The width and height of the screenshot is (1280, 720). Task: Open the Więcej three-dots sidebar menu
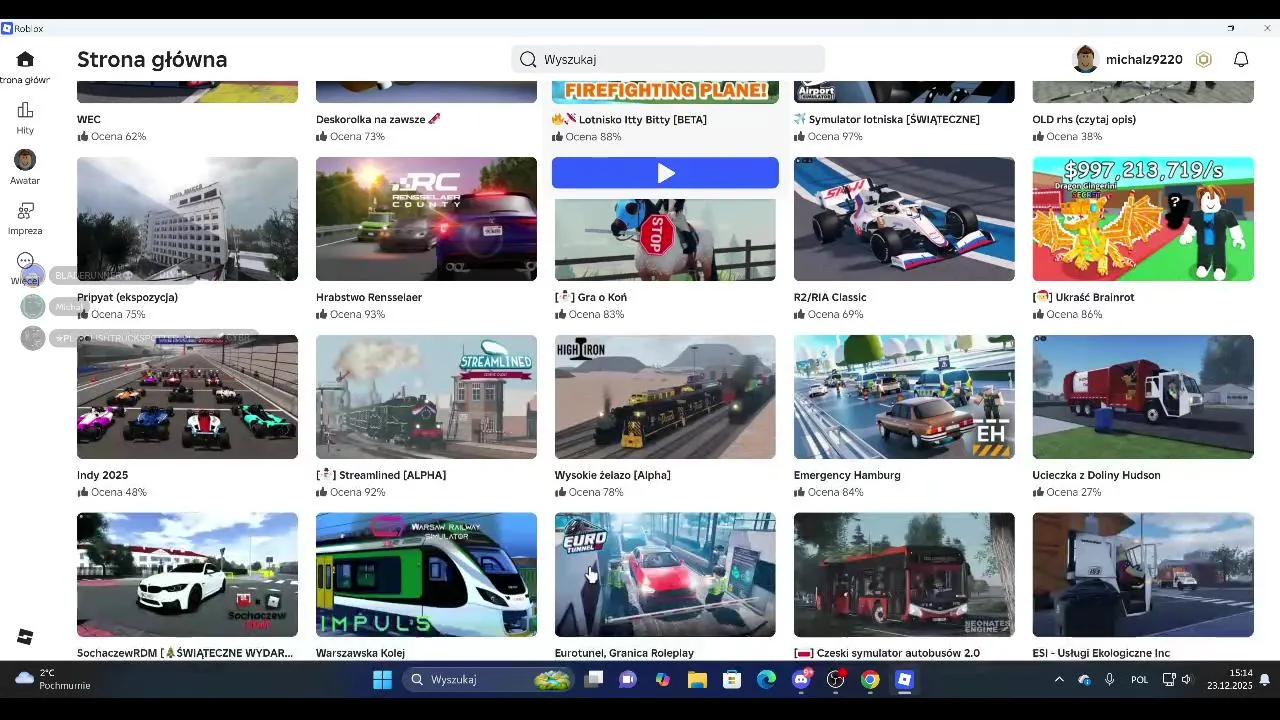point(25,261)
